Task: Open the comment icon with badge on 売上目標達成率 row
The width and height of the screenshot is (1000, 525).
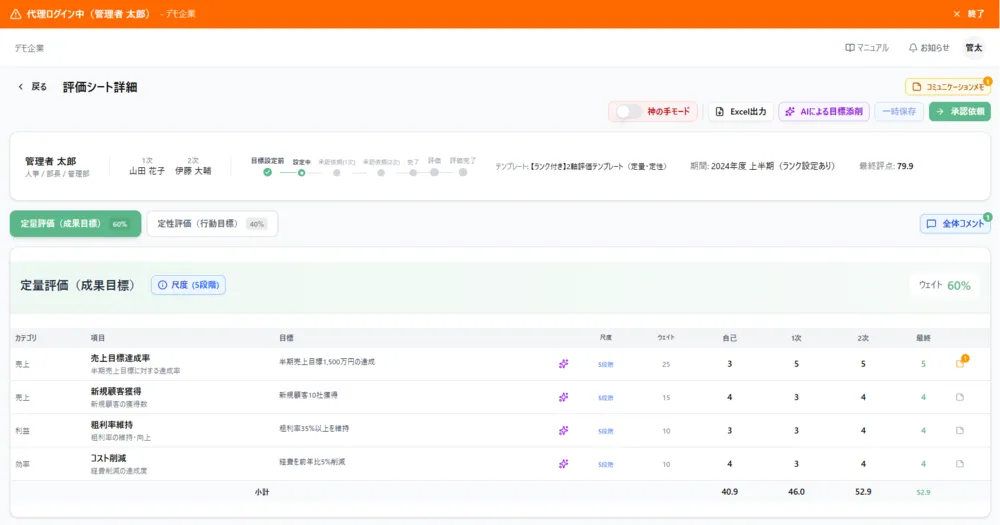Action: tap(960, 363)
